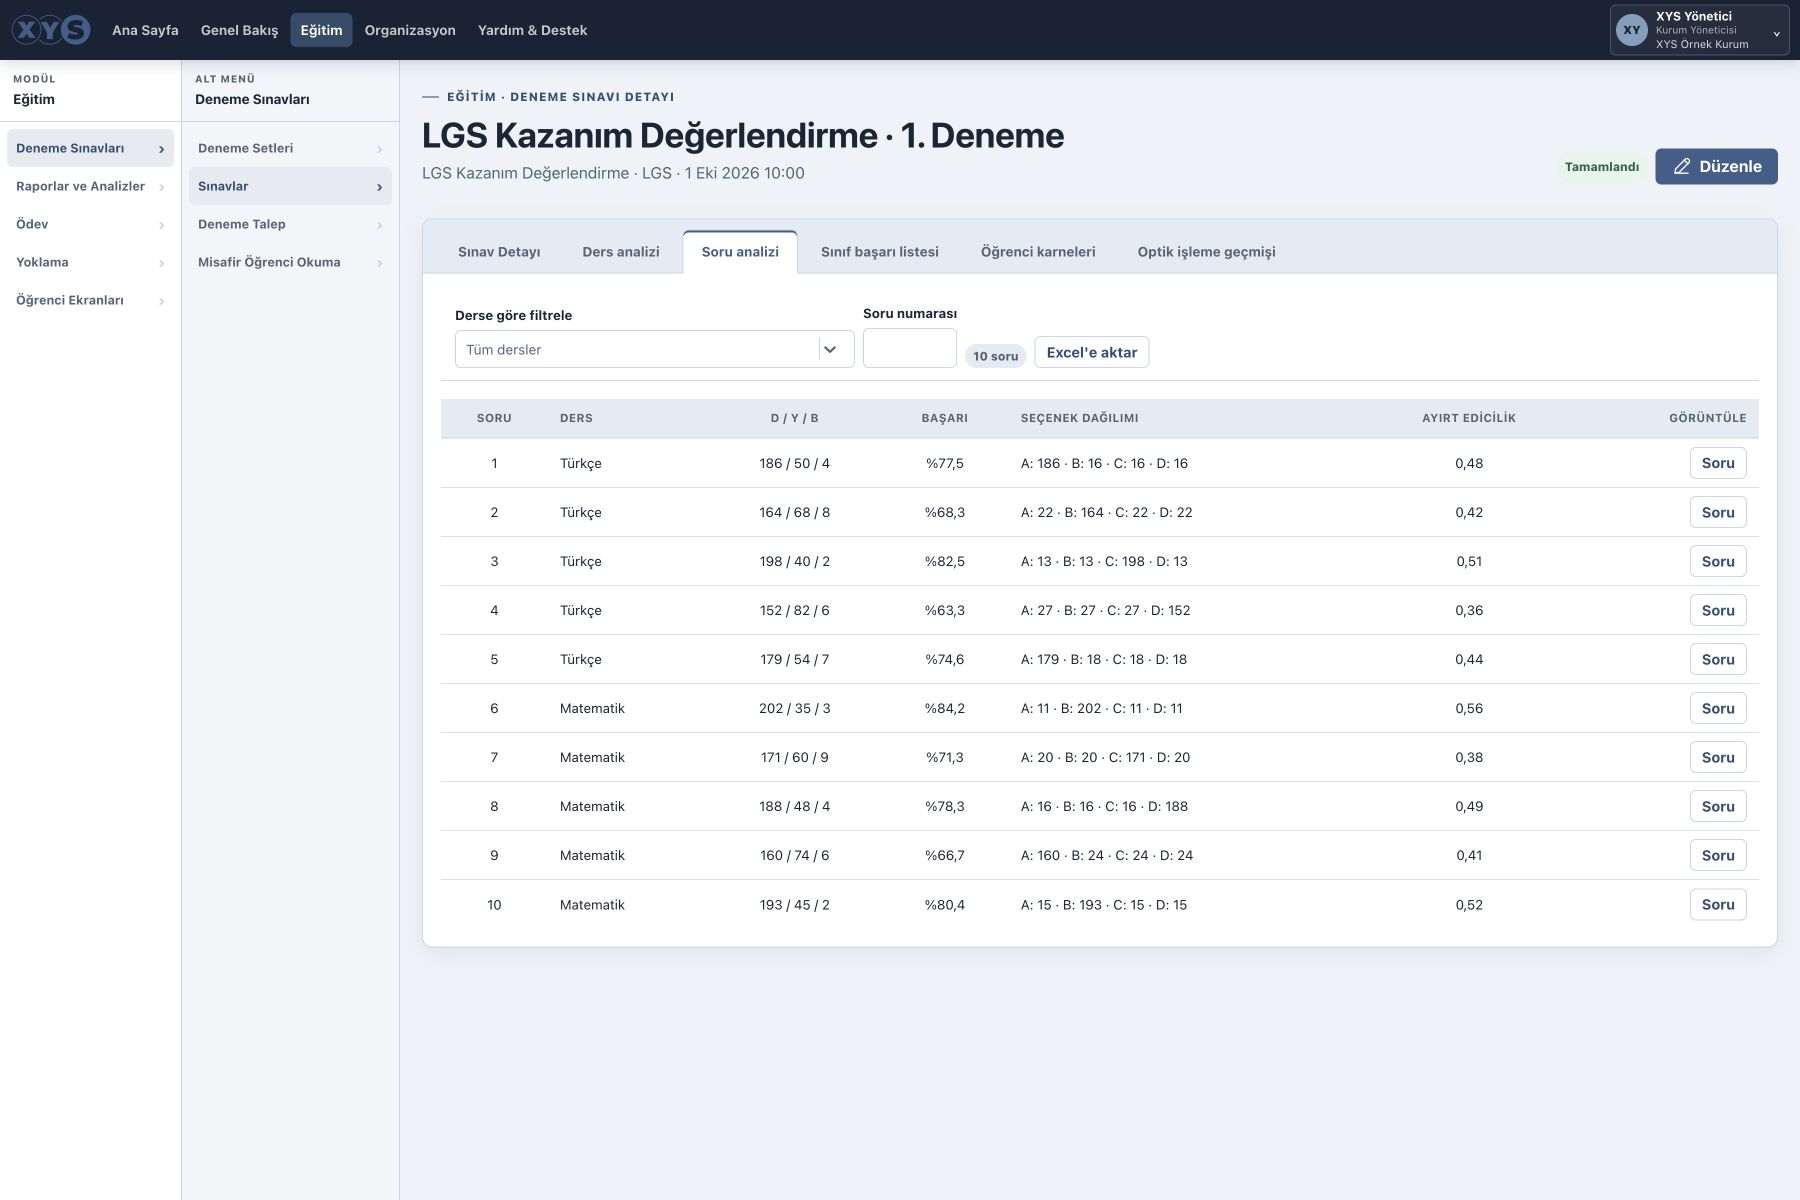Switch to the Ders analizi tab
This screenshot has width=1800, height=1200.
point(621,252)
